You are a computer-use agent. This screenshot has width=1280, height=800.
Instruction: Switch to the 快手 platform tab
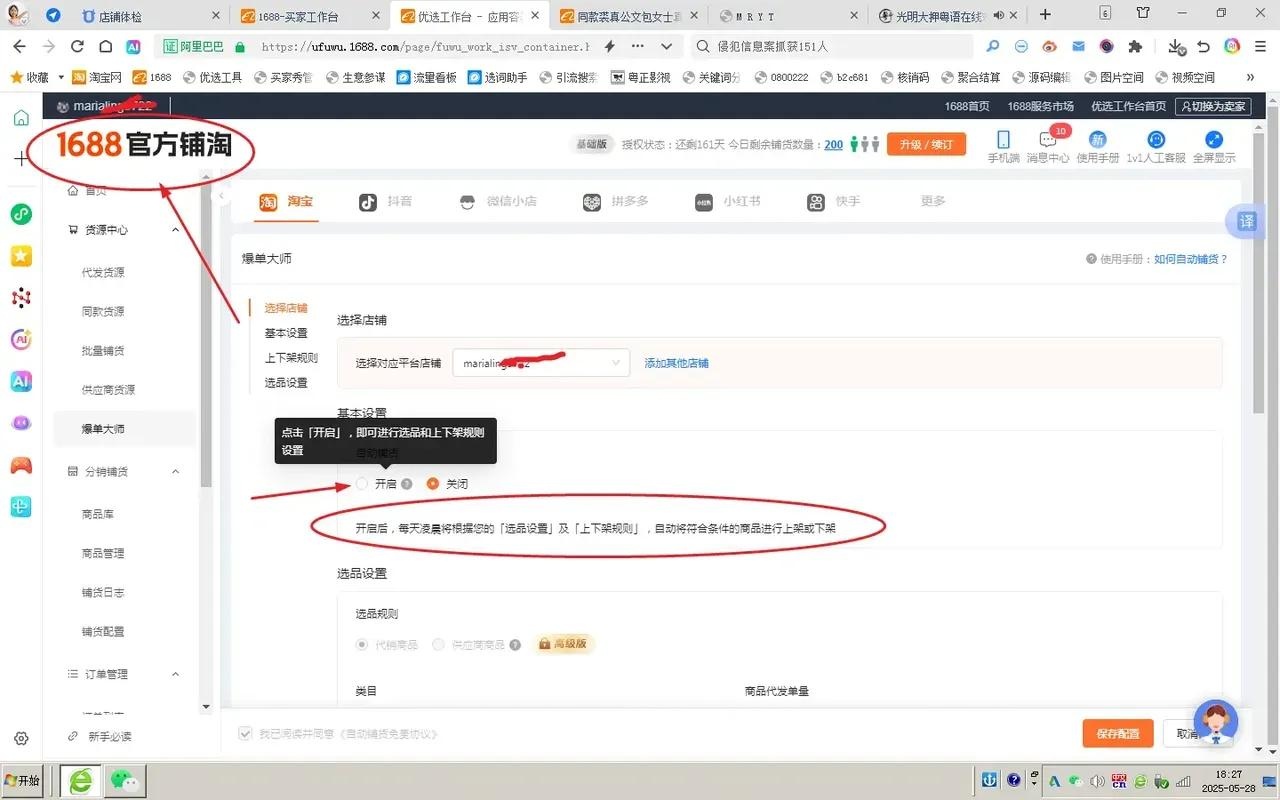click(834, 201)
